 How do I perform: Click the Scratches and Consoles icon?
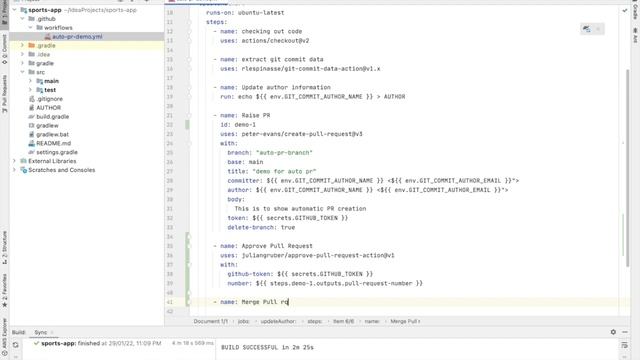[x=24, y=170]
